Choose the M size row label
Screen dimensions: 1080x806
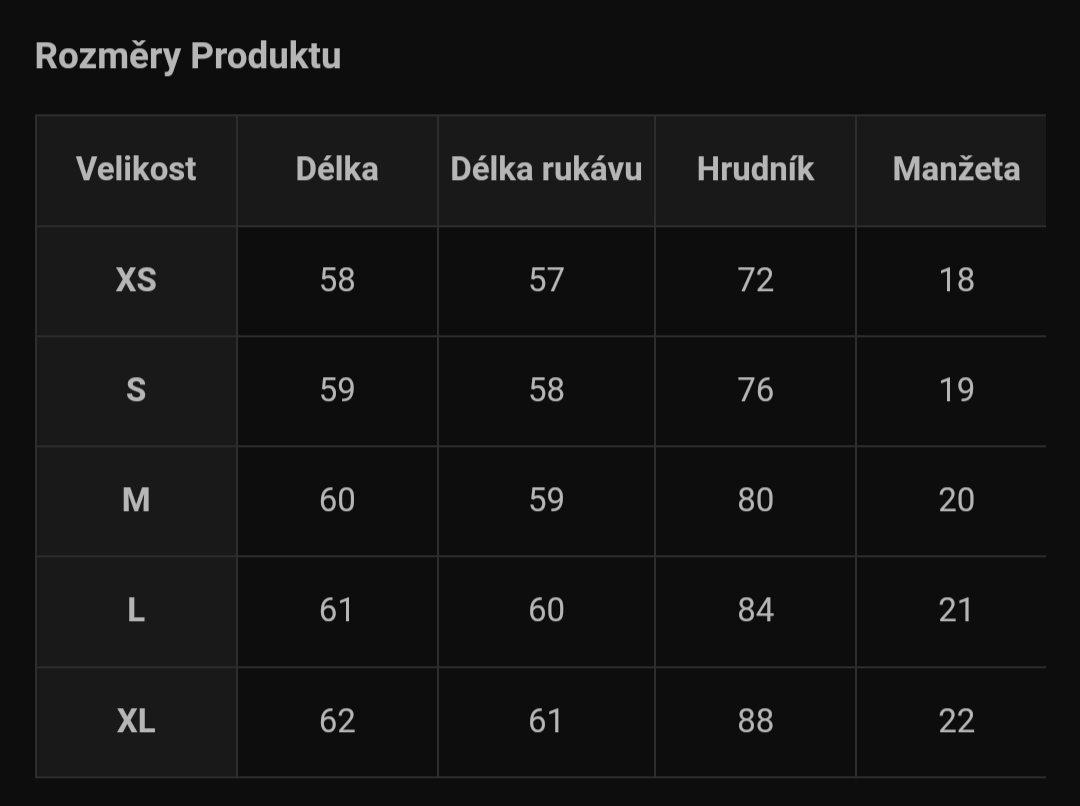[x=136, y=500]
